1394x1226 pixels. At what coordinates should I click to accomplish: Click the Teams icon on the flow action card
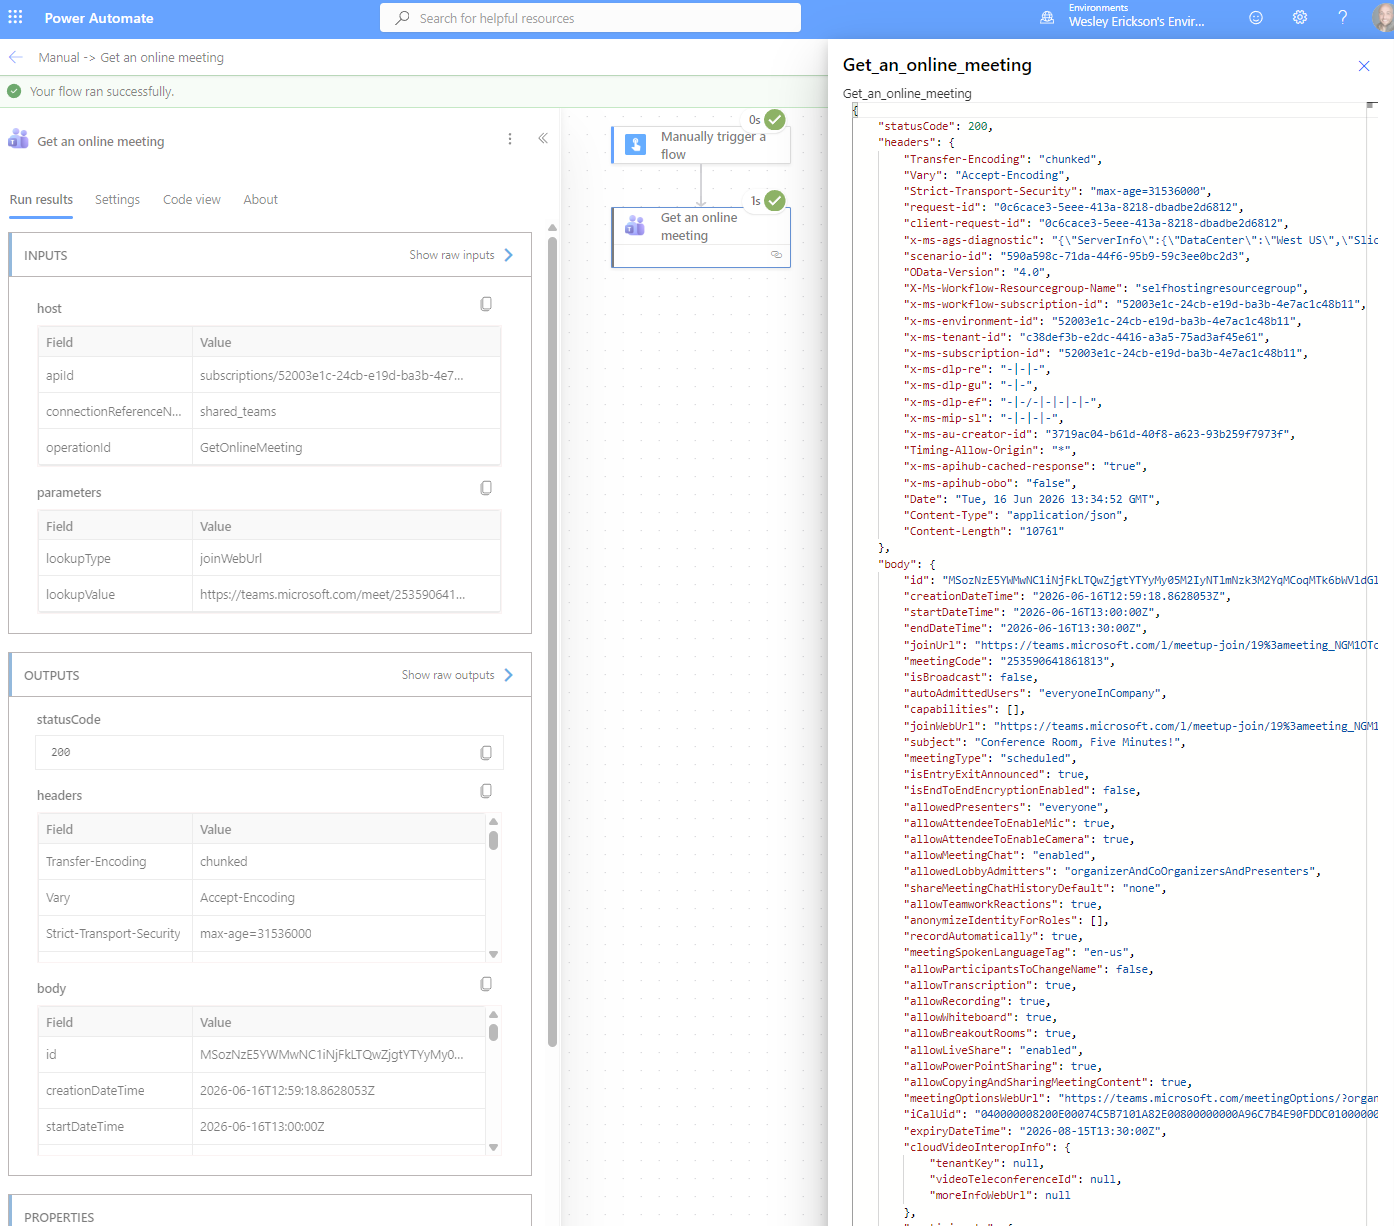click(635, 226)
